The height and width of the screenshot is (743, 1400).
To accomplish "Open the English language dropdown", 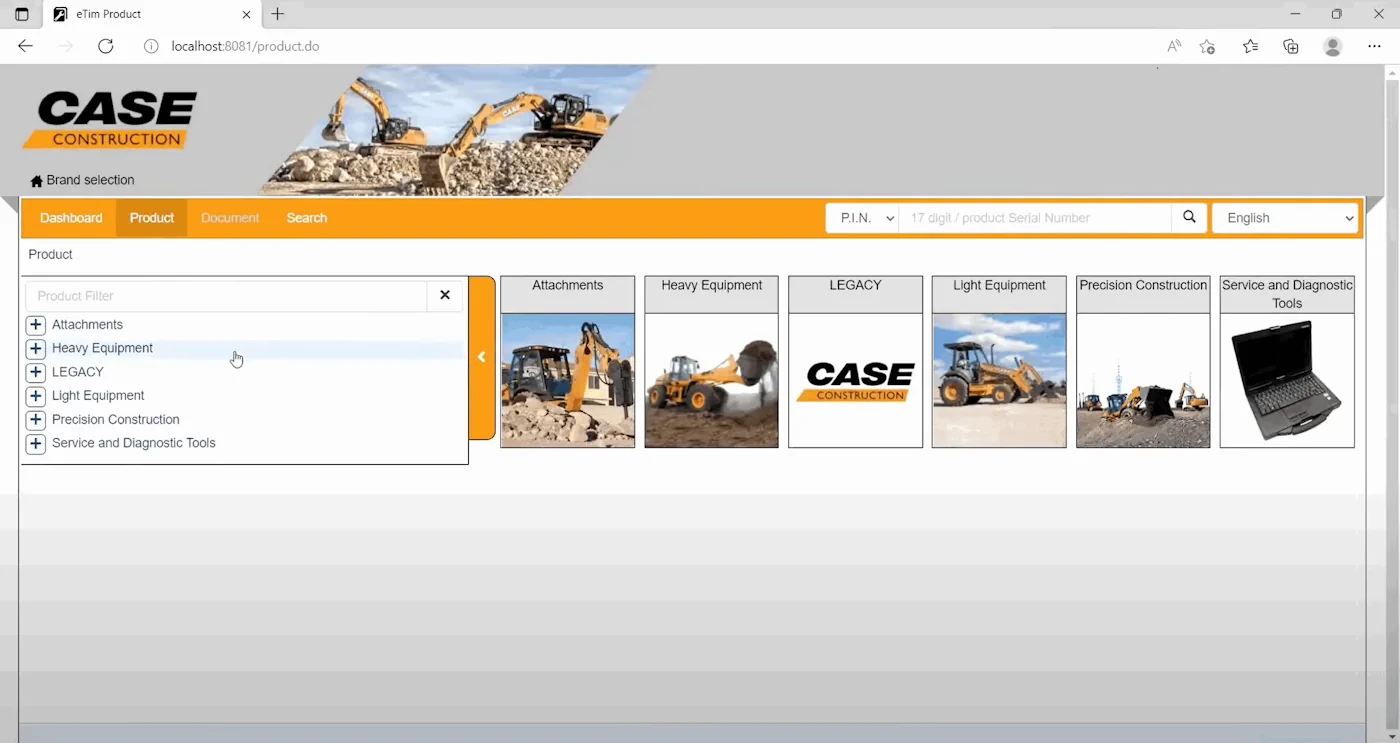I will tap(1285, 218).
